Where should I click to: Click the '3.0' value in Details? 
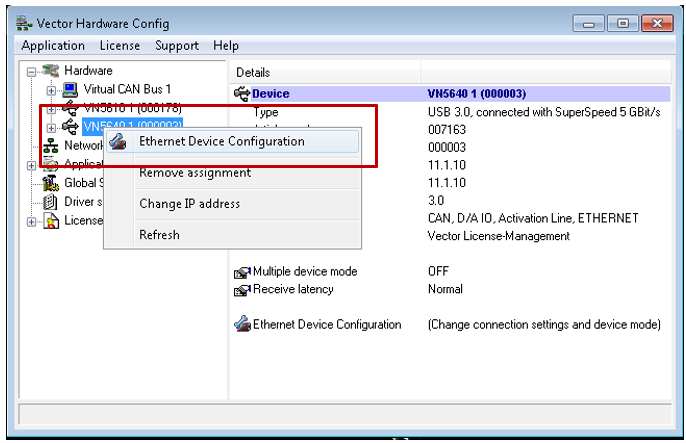click(436, 200)
